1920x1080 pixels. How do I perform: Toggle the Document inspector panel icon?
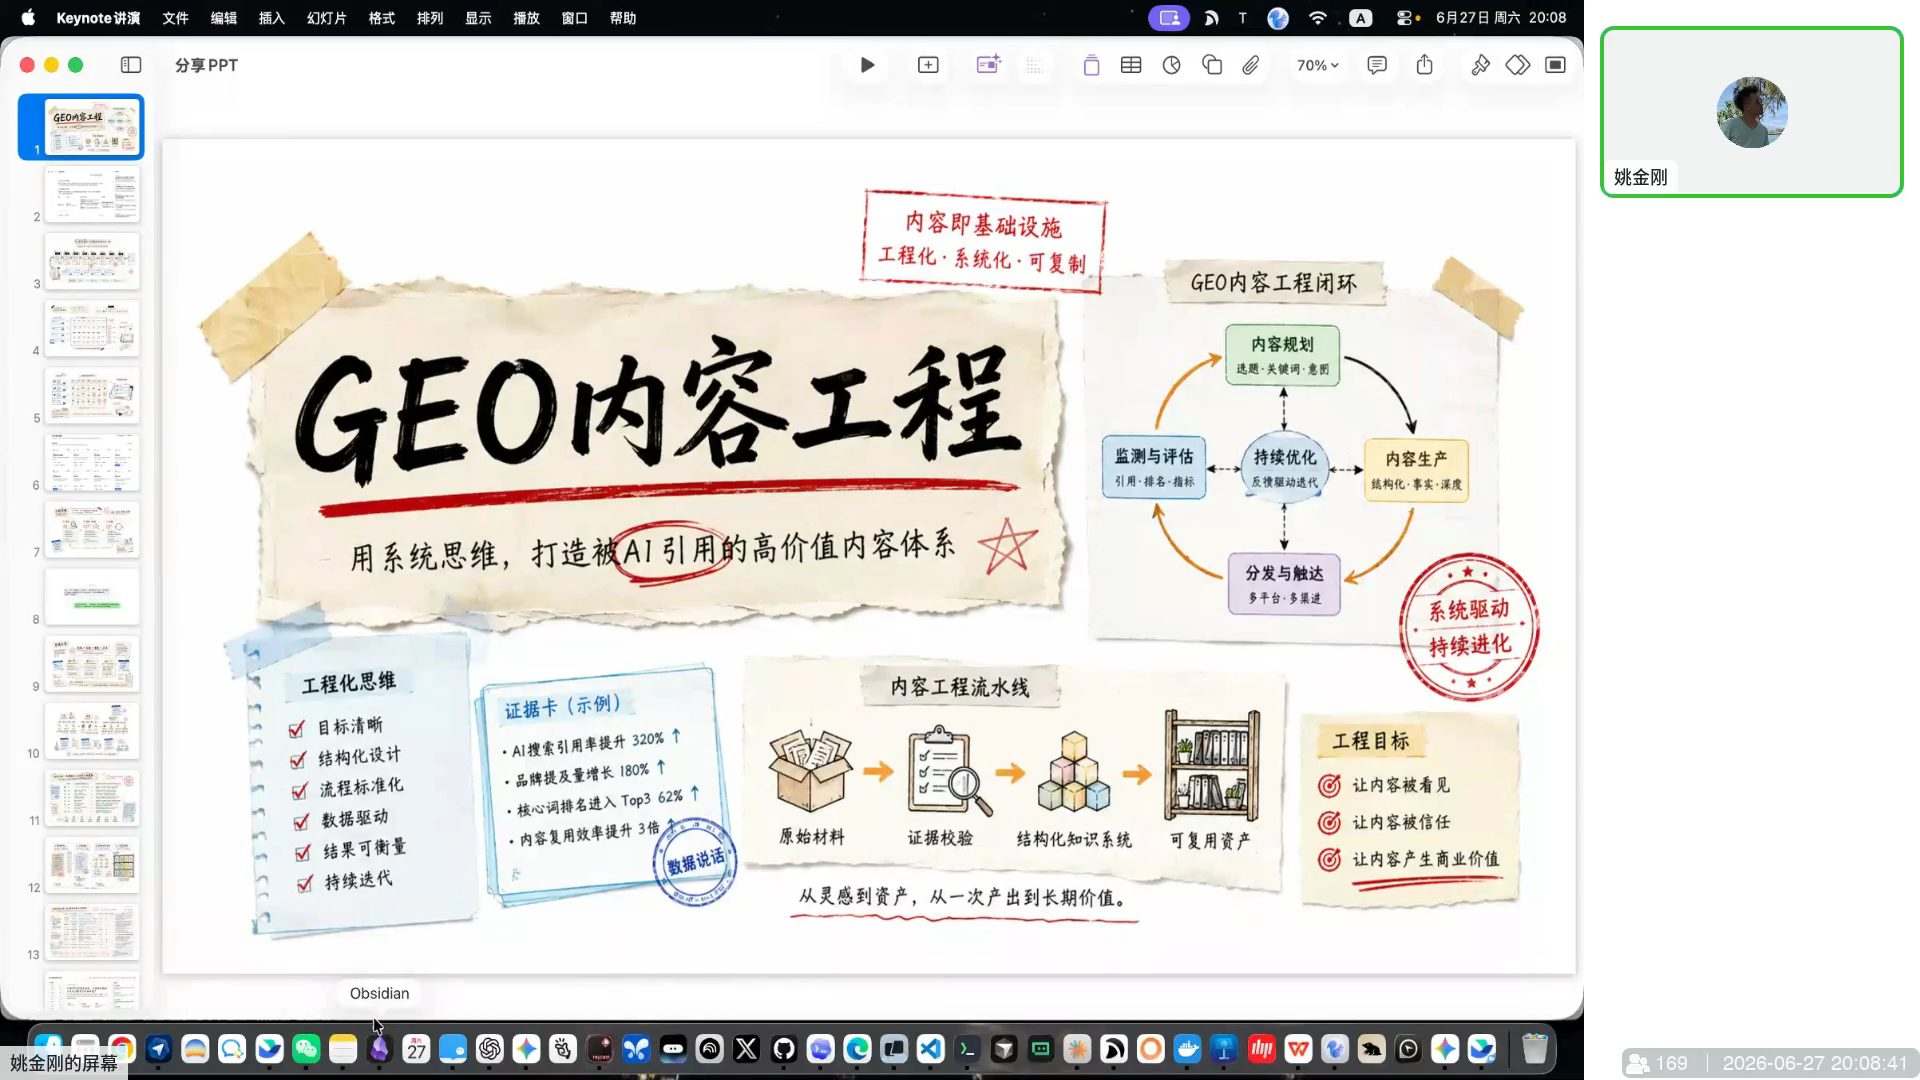point(1555,65)
